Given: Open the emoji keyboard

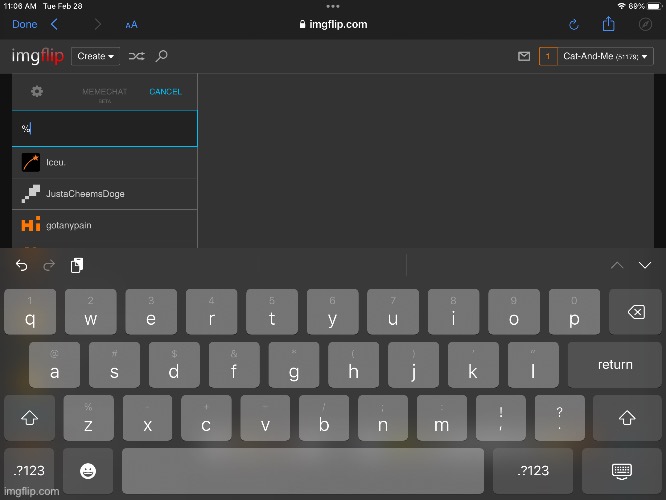Looking at the screenshot, I should point(88,471).
